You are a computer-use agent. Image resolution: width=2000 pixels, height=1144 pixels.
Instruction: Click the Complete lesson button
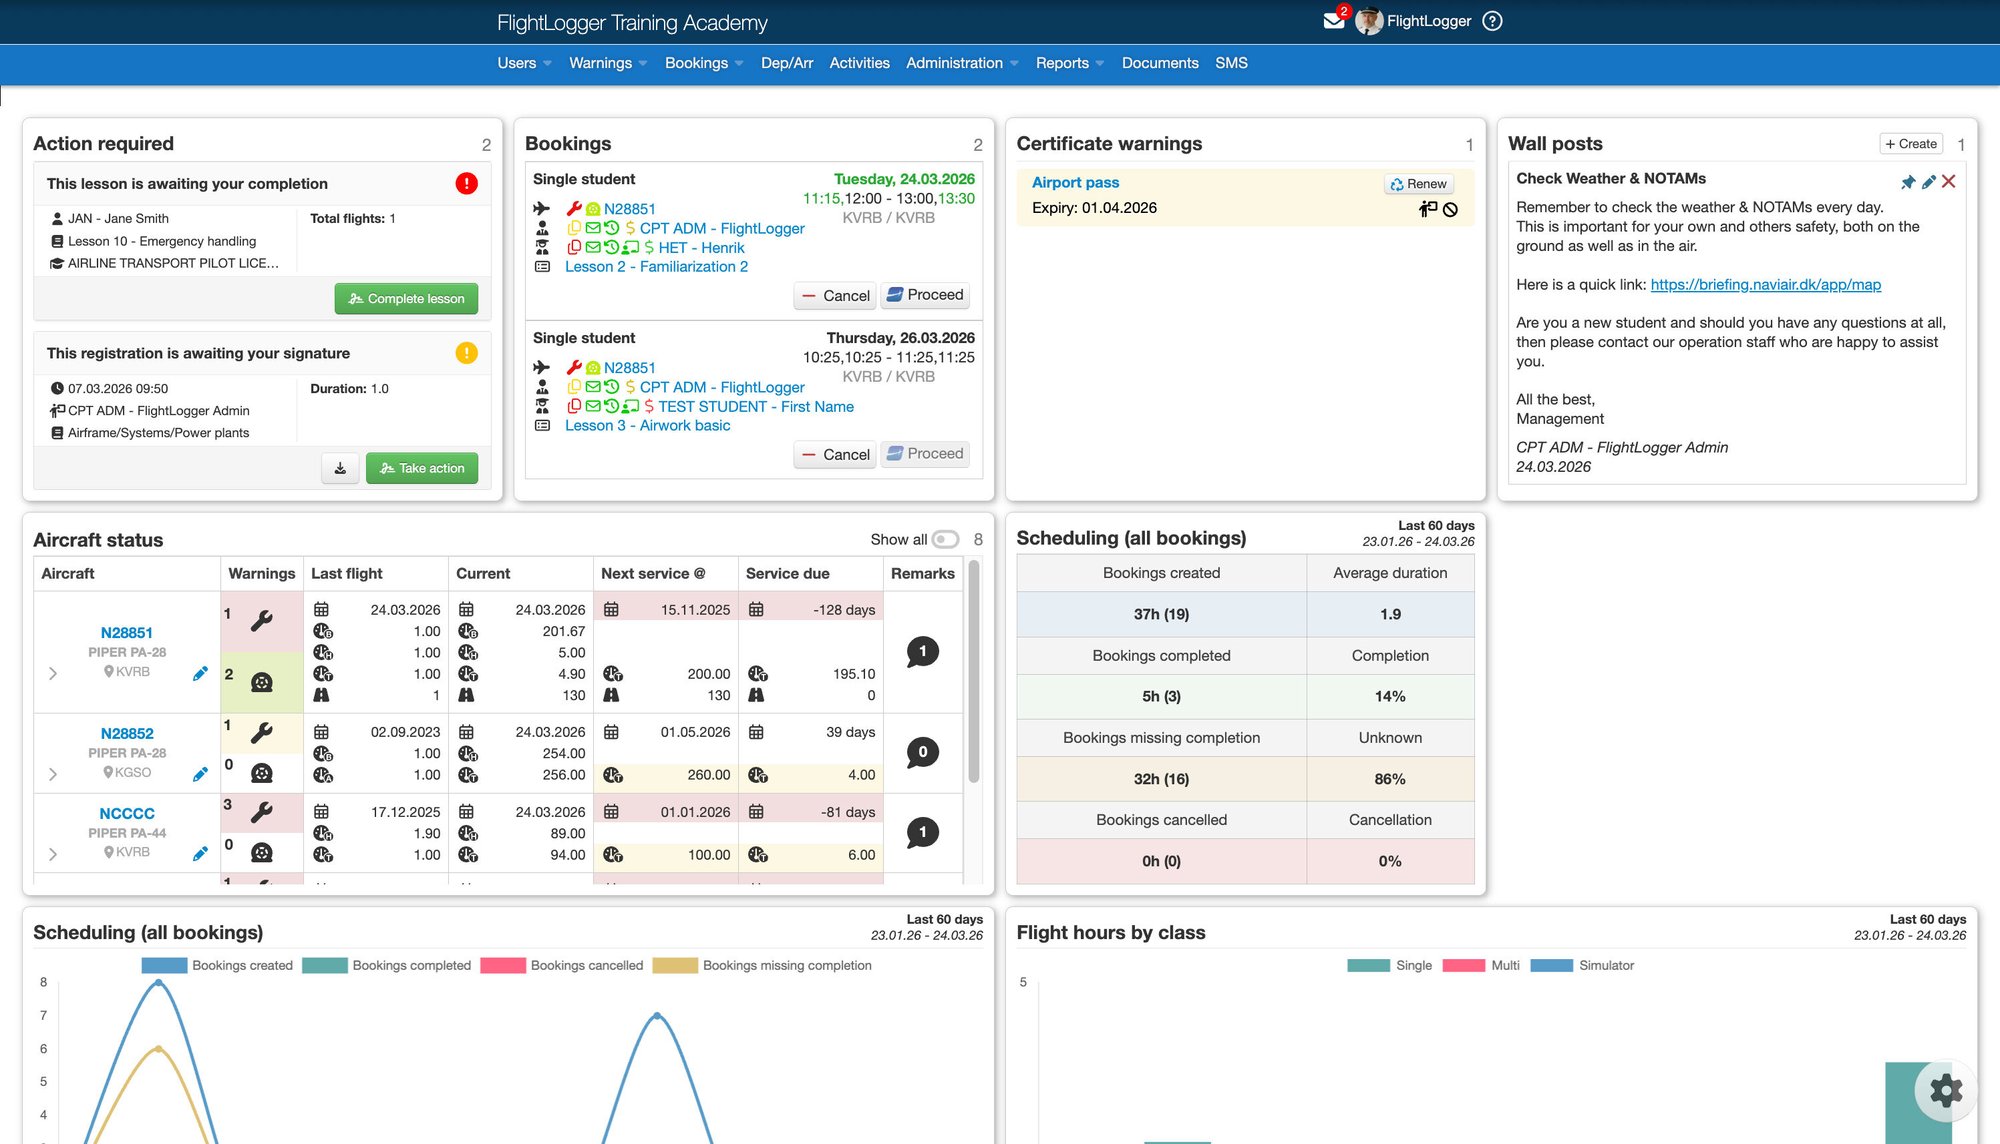coord(406,298)
